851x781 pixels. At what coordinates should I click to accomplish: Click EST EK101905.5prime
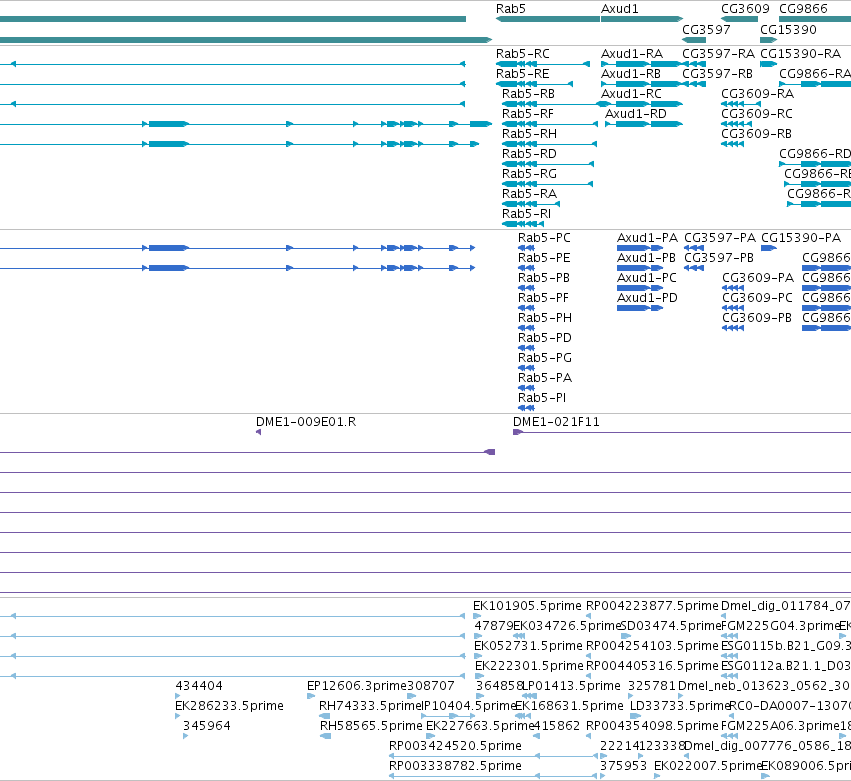point(527,606)
